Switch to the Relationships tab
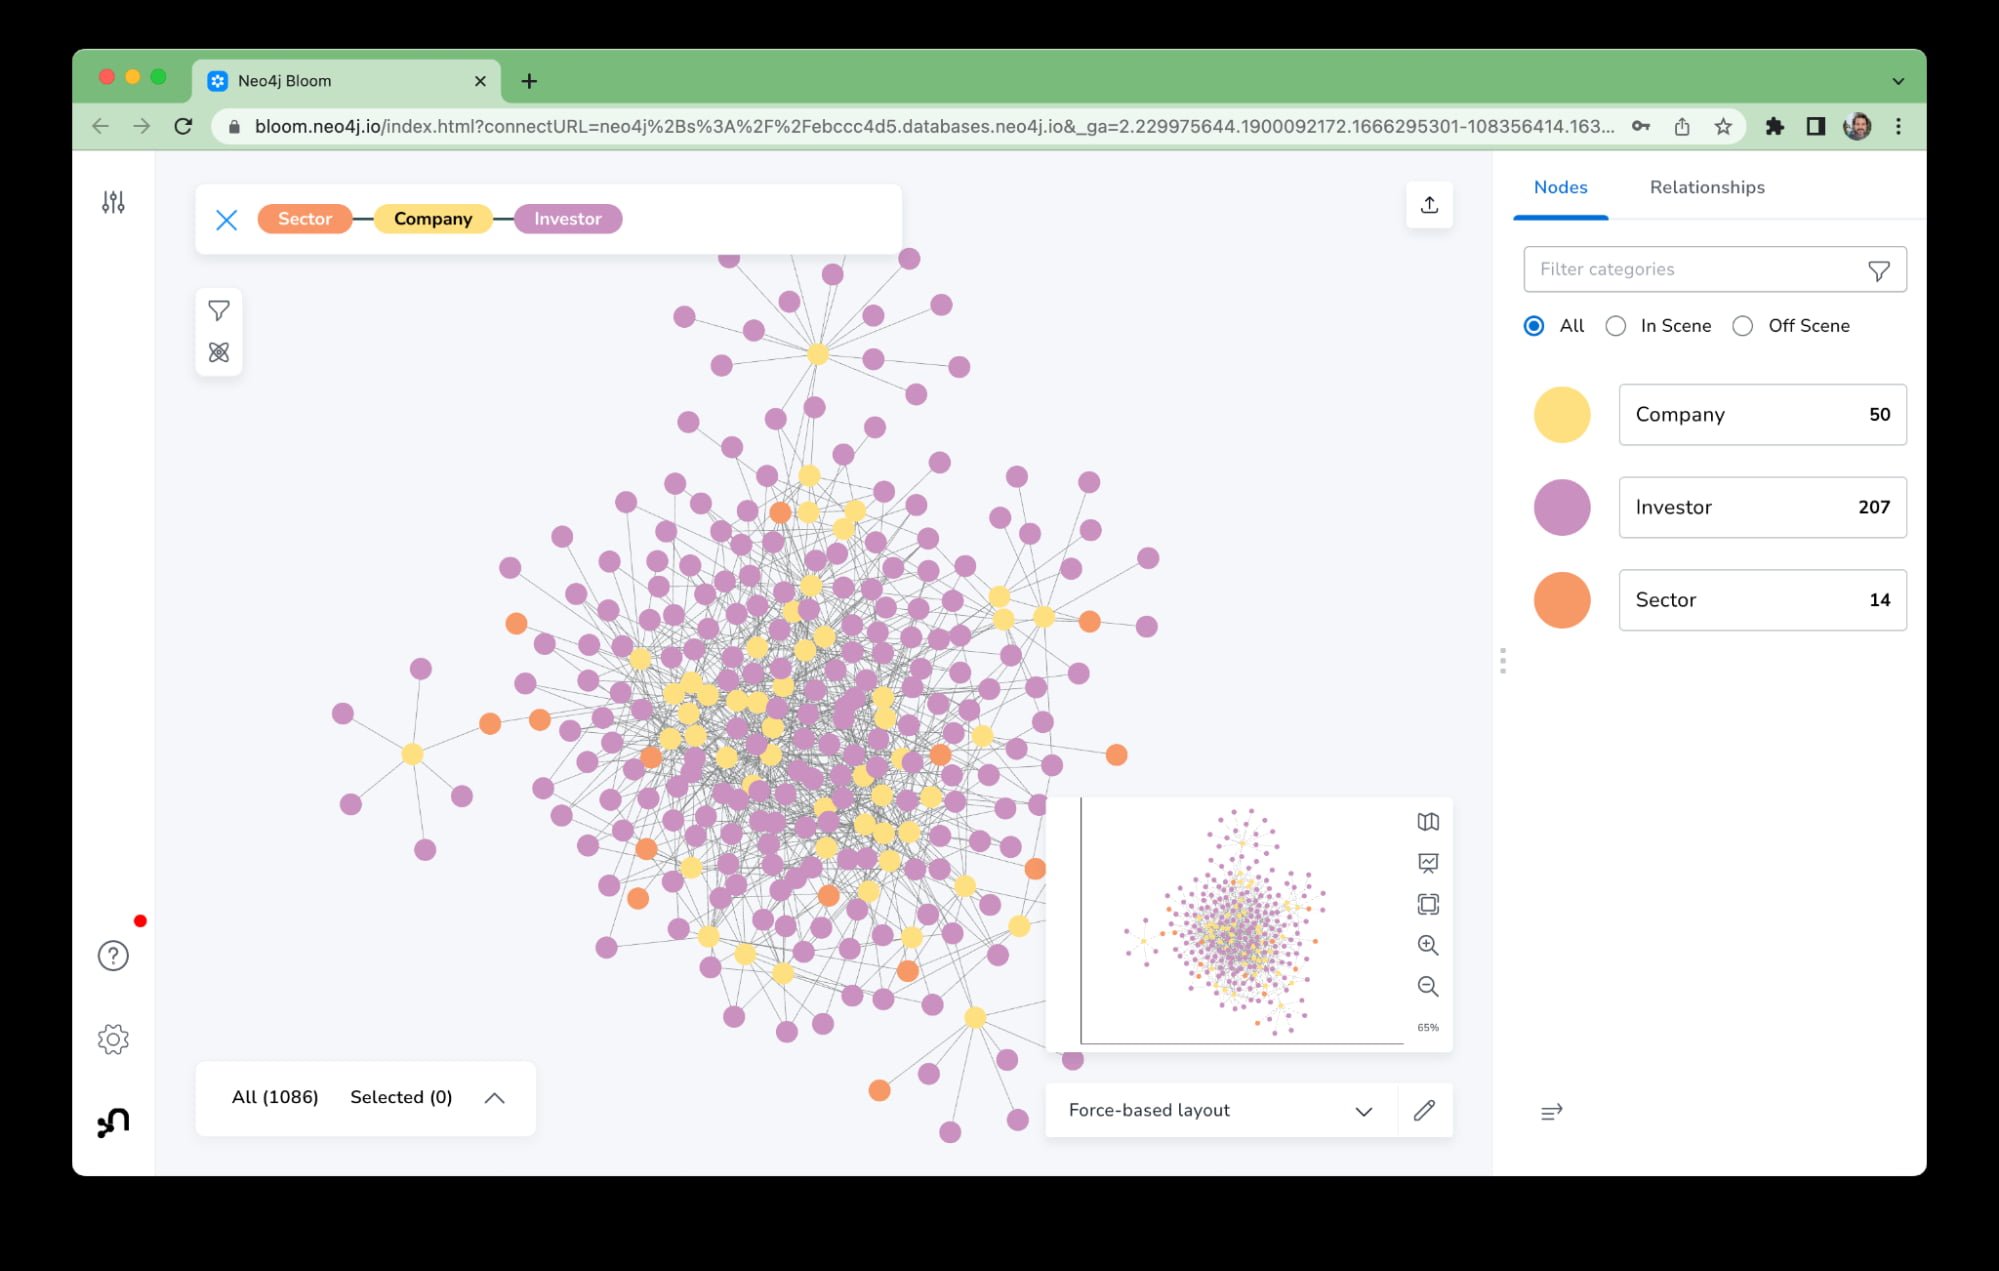 coord(1708,187)
